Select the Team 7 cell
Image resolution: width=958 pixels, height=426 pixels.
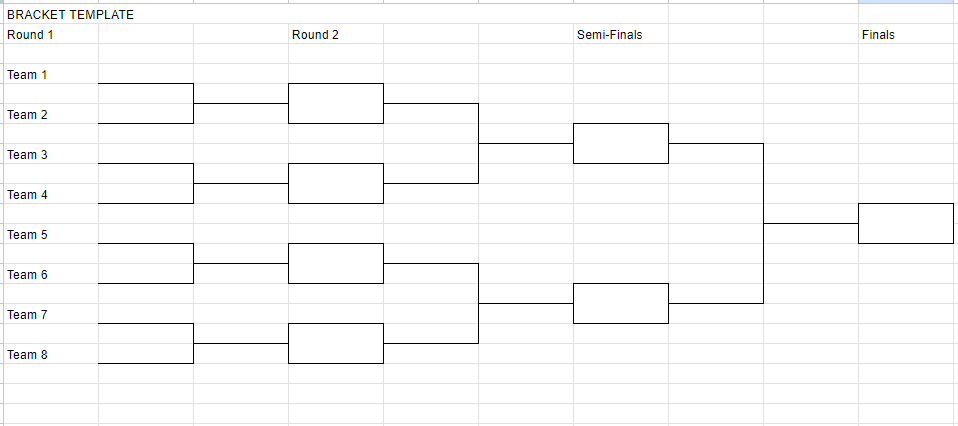(51, 314)
